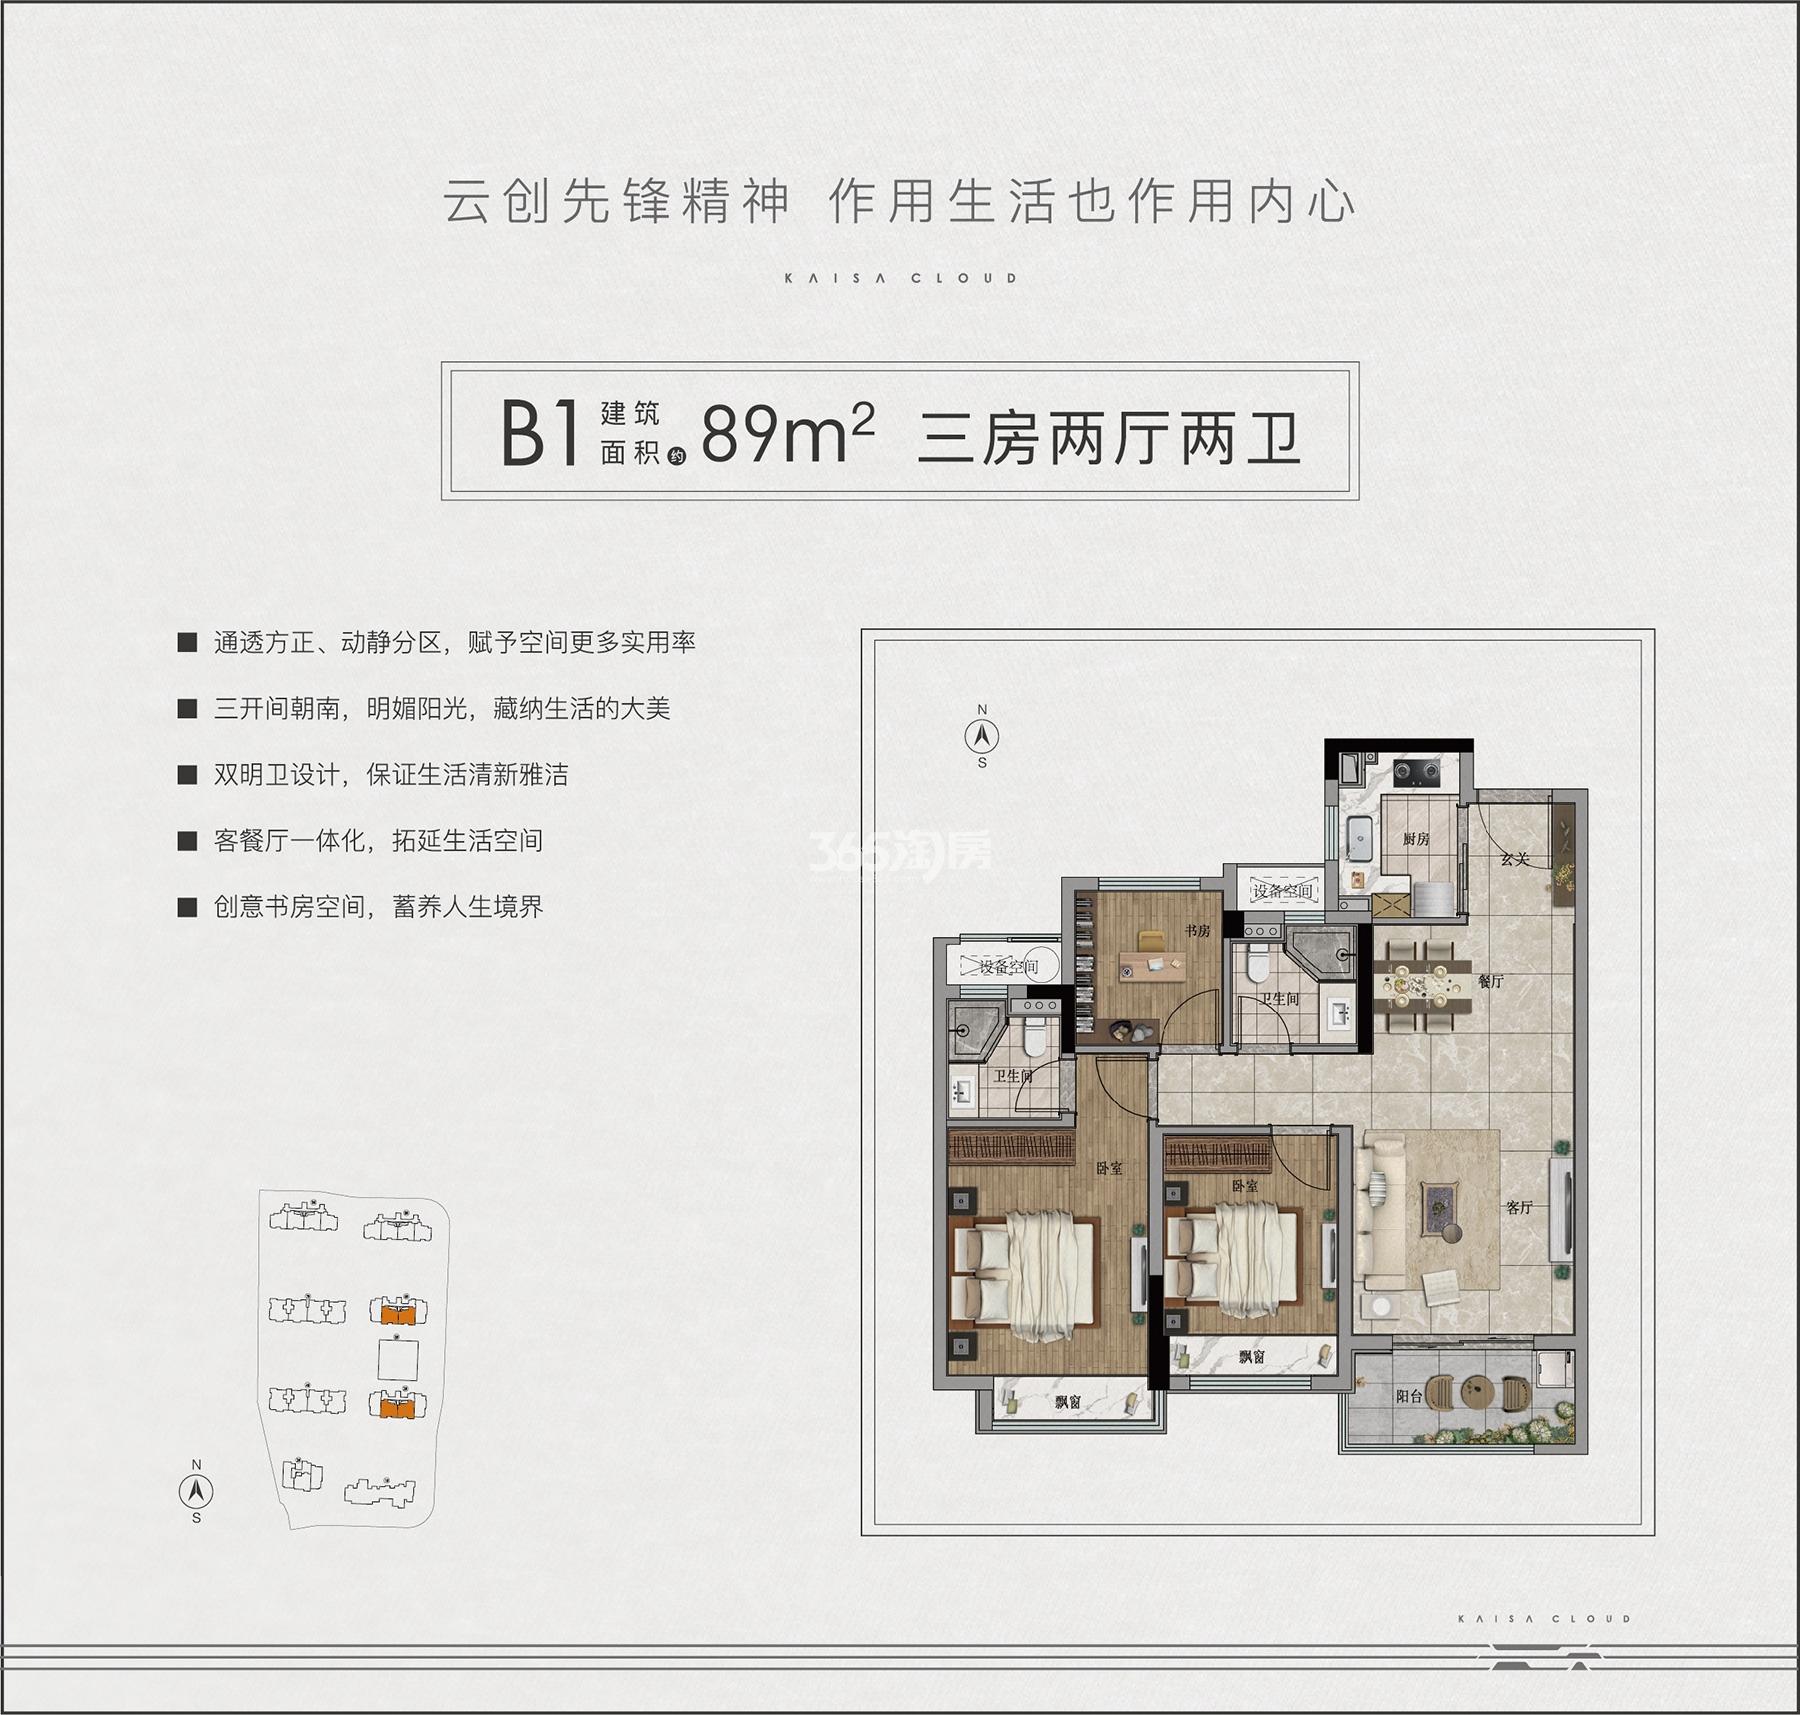Viewport: 1800px width, 1715px height.
Task: Click the 飘窗 label below the left bedroom
Action: (x=1068, y=1402)
